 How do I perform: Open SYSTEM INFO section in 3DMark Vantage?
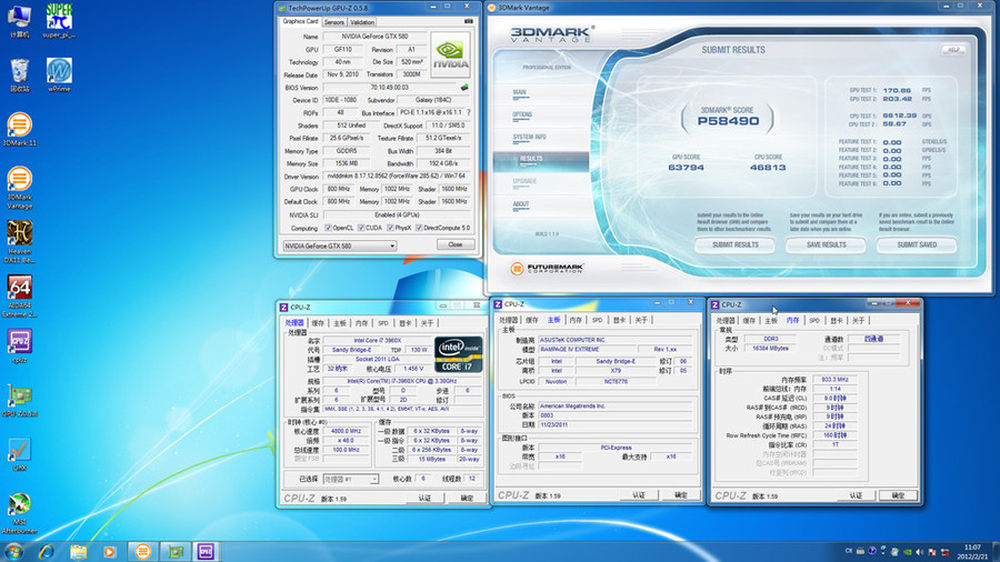529,138
